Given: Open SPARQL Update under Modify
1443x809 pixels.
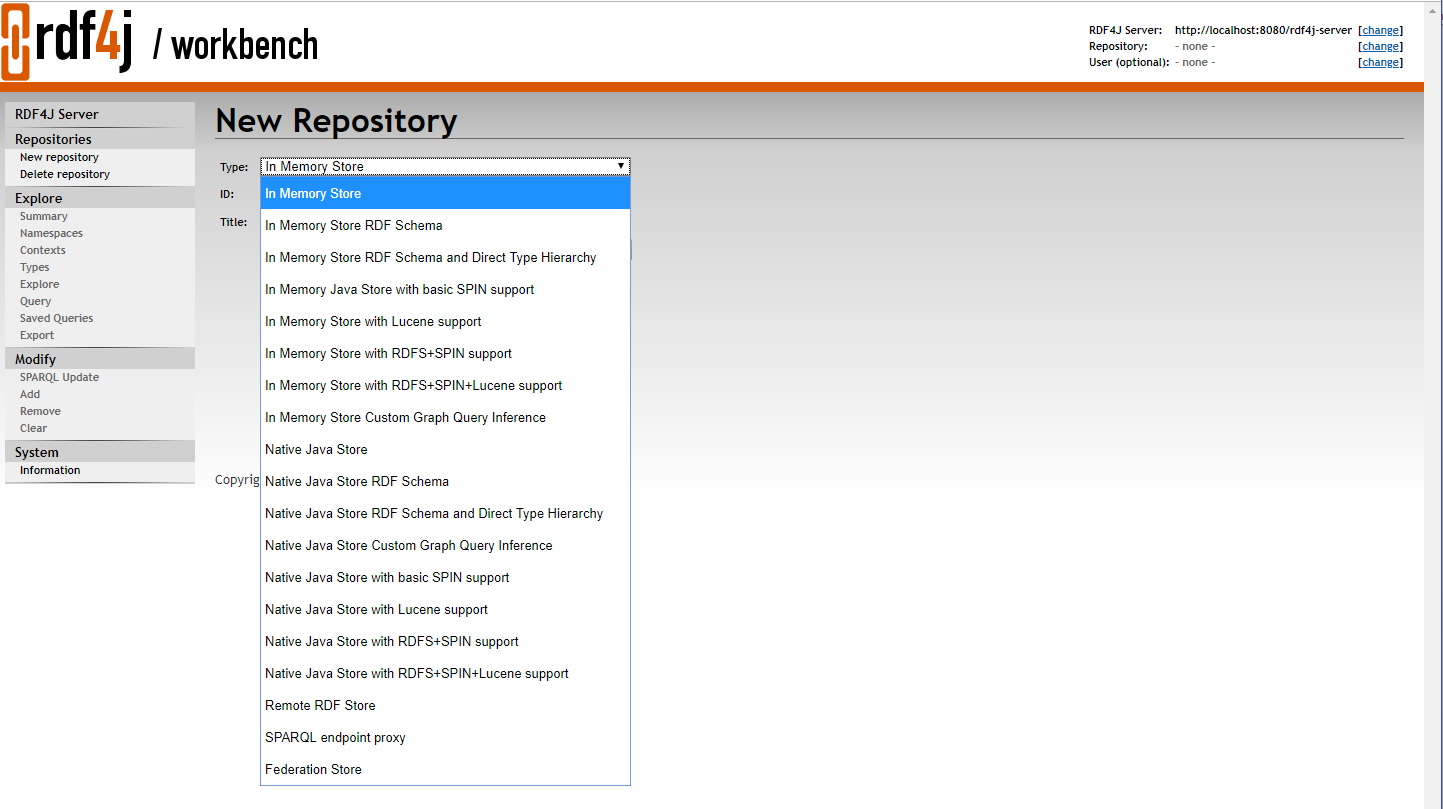Looking at the screenshot, I should [59, 377].
